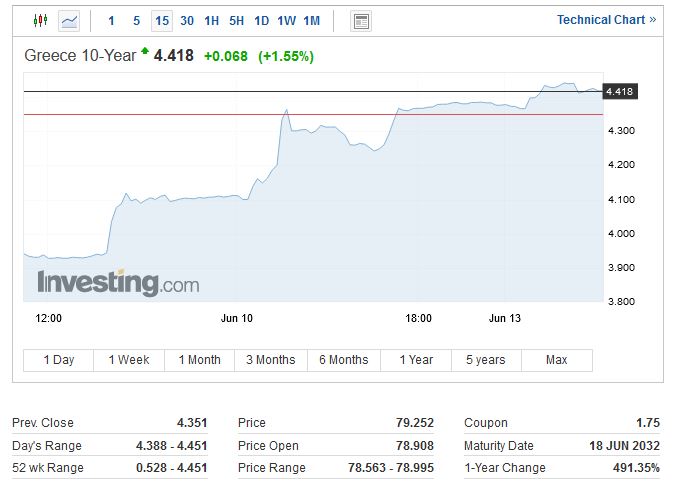This screenshot has width=679, height=491.
Task: View the 5 years range
Action: pyautogui.click(x=486, y=360)
